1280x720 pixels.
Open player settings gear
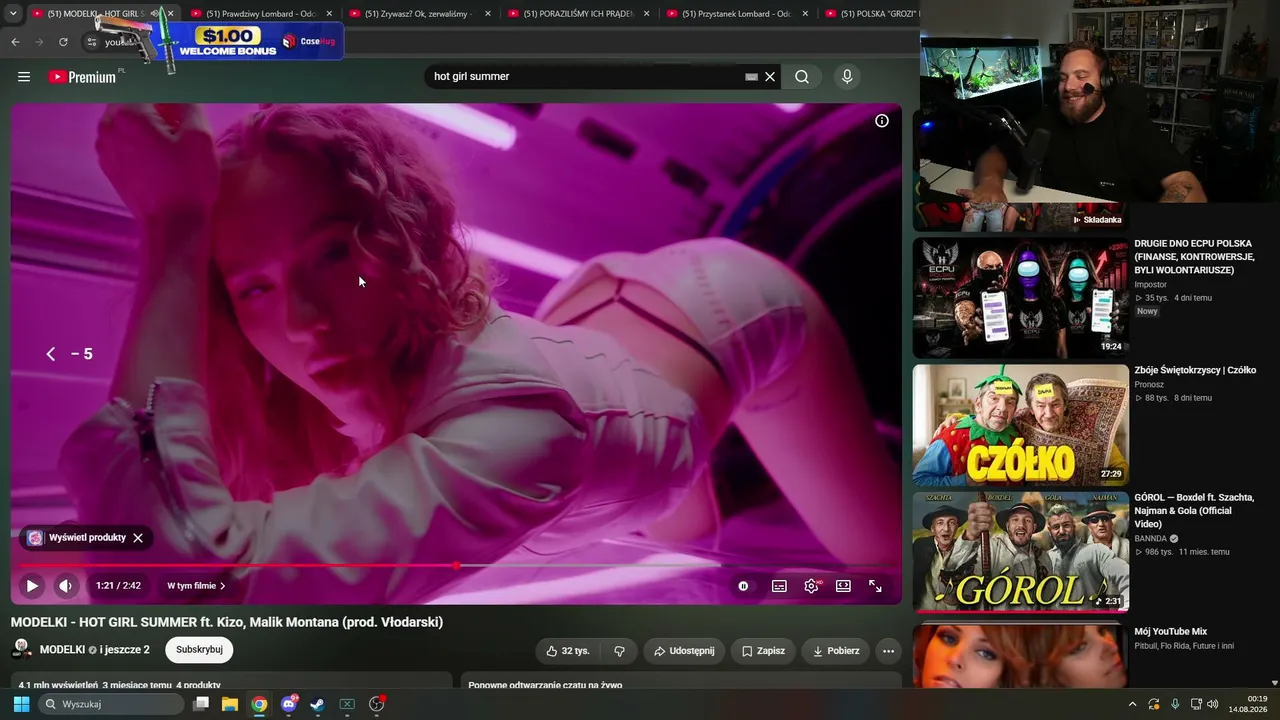[x=811, y=586]
